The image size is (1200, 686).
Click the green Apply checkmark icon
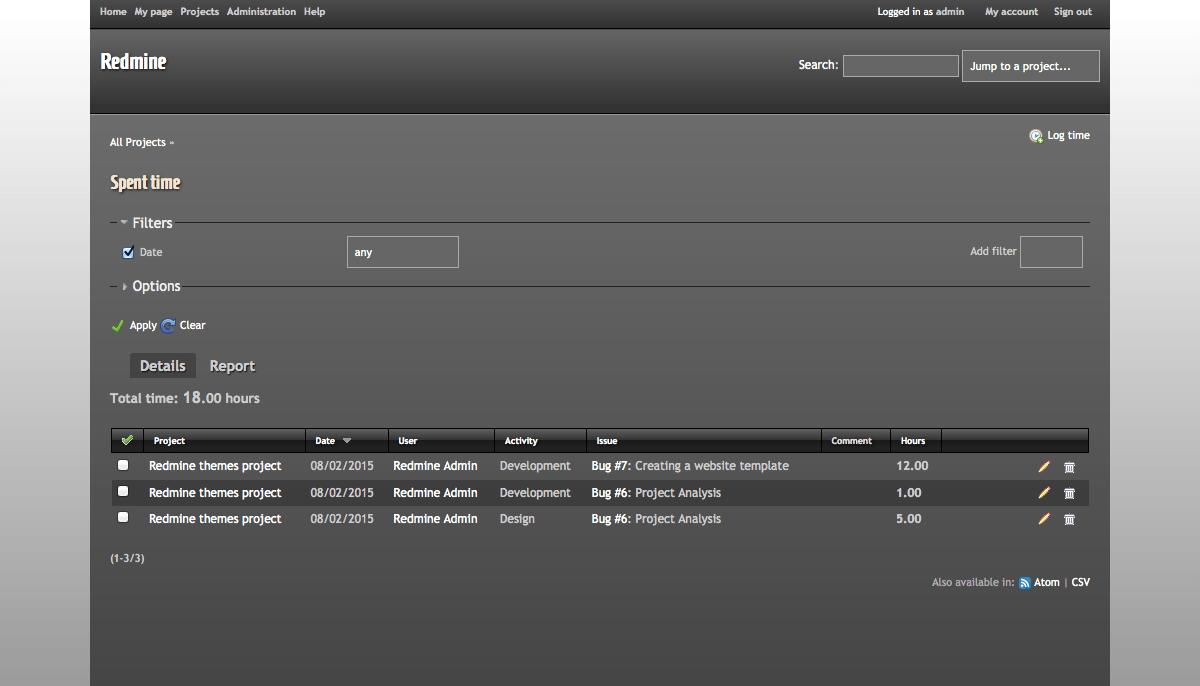(117, 326)
